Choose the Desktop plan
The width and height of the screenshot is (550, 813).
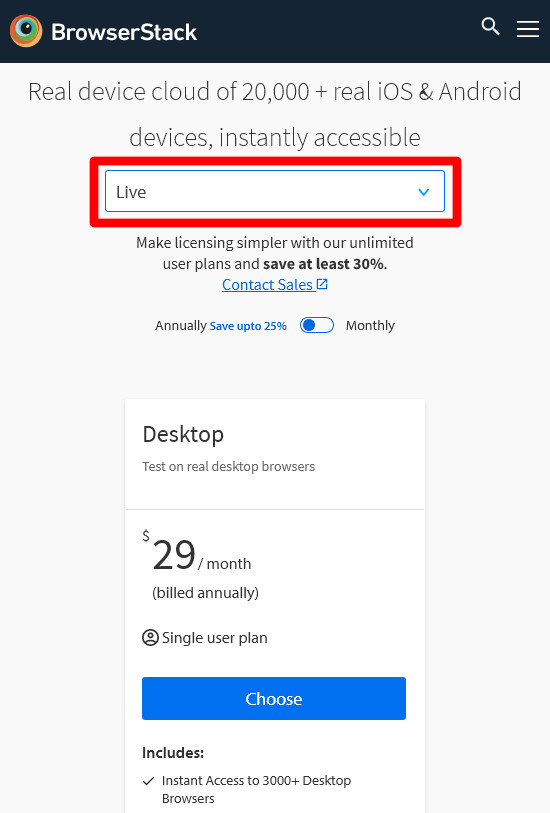pyautogui.click(x=274, y=698)
